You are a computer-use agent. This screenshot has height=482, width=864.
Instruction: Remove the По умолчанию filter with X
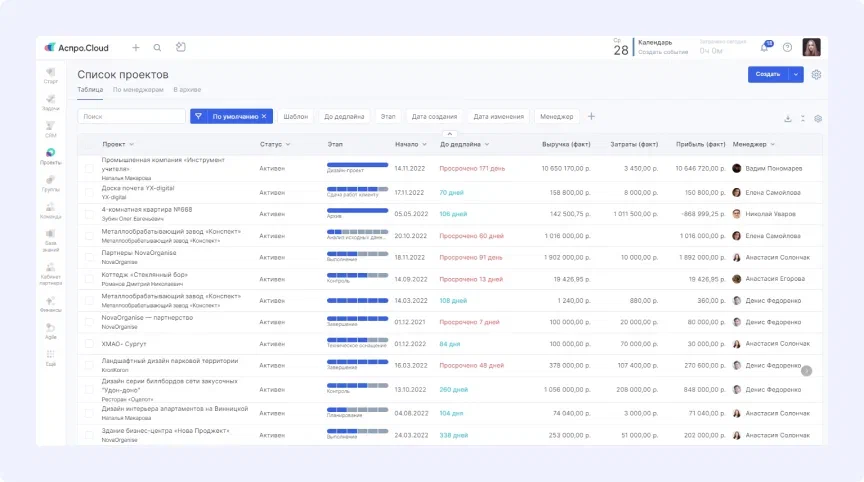264,116
